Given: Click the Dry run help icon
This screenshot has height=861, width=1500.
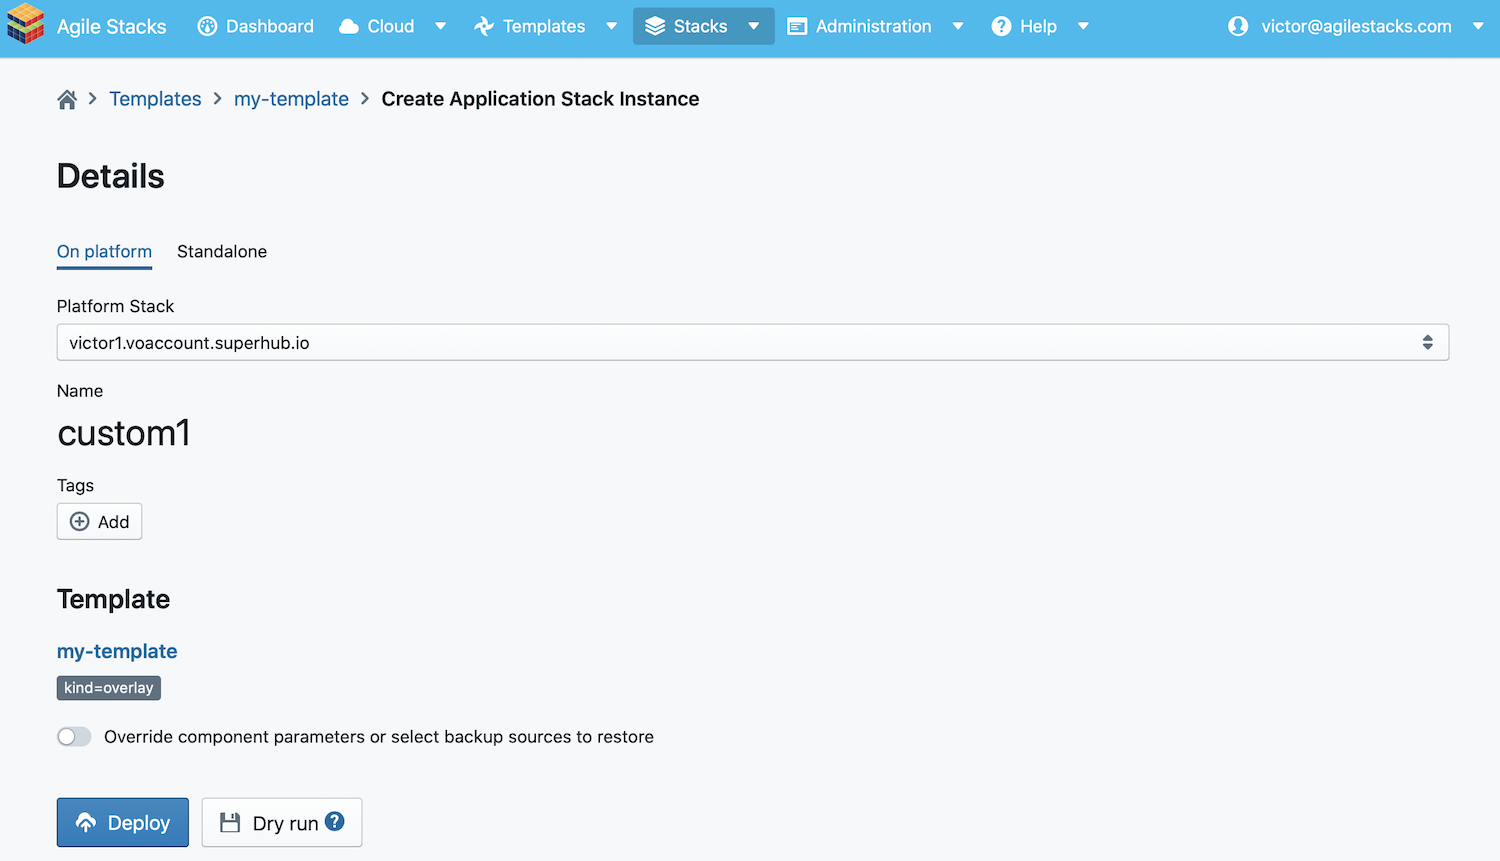Looking at the screenshot, I should point(335,821).
